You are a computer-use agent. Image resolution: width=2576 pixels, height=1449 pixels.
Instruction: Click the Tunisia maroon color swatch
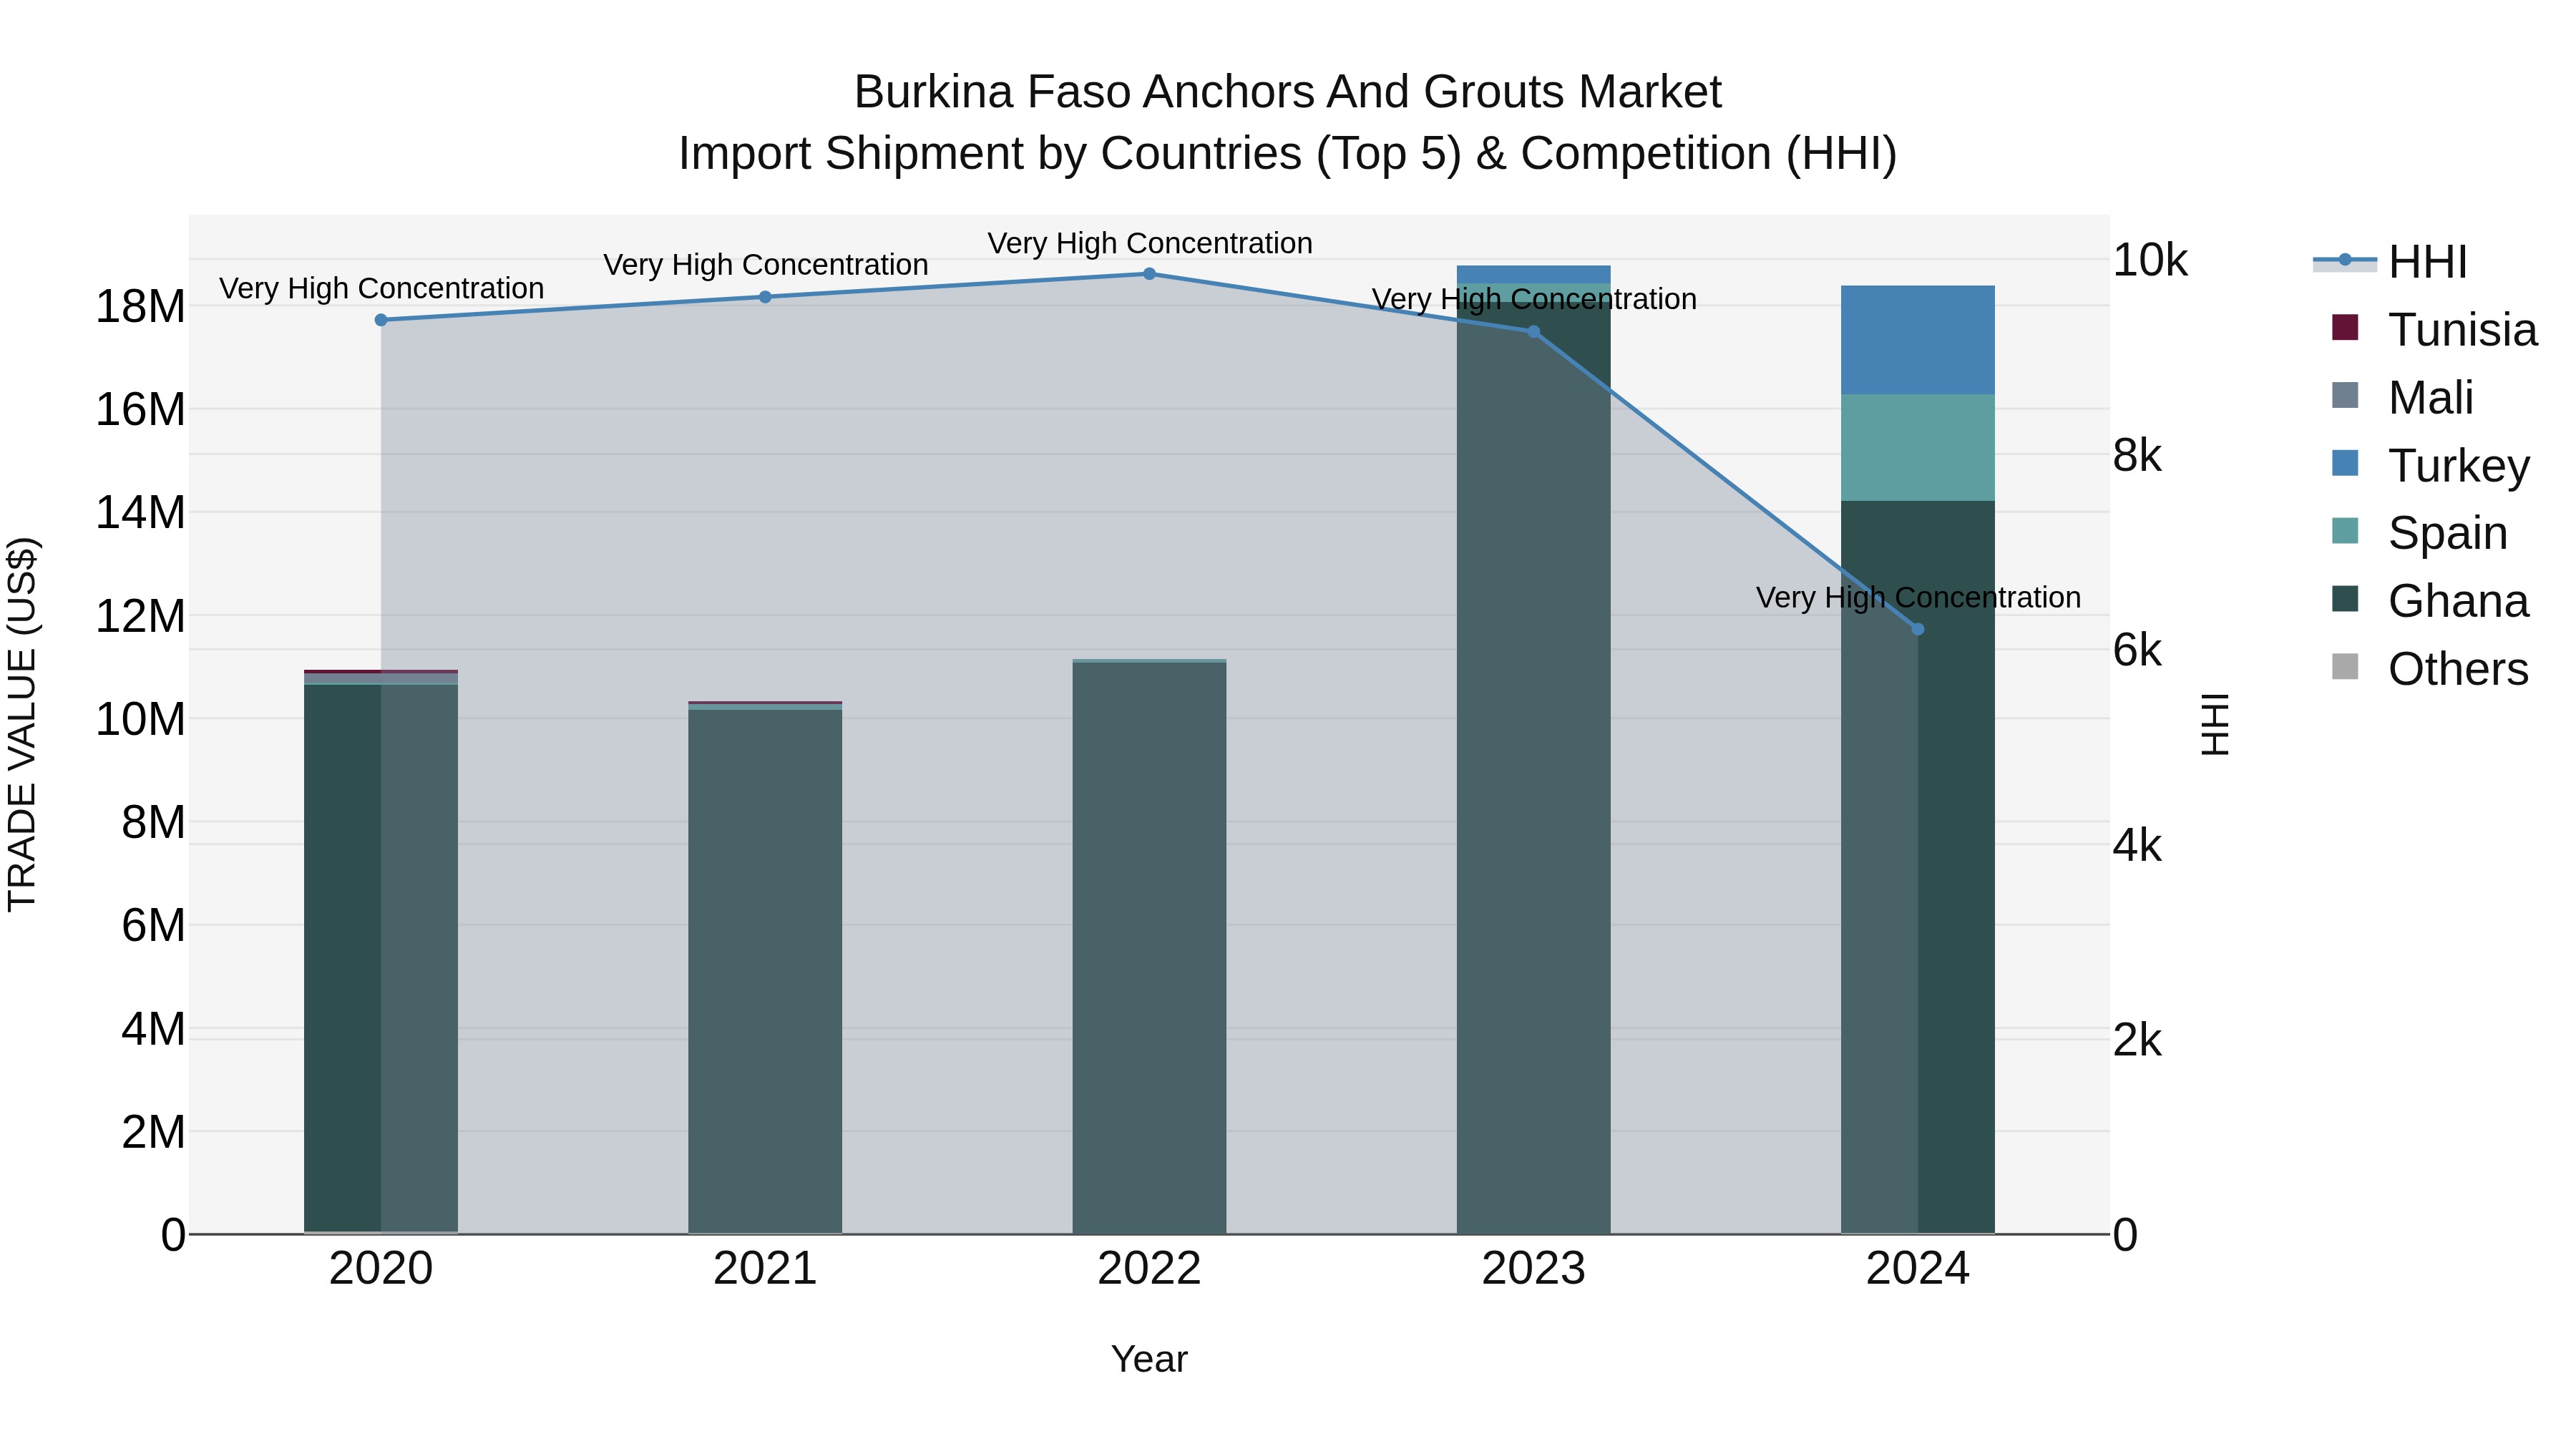[2344, 327]
